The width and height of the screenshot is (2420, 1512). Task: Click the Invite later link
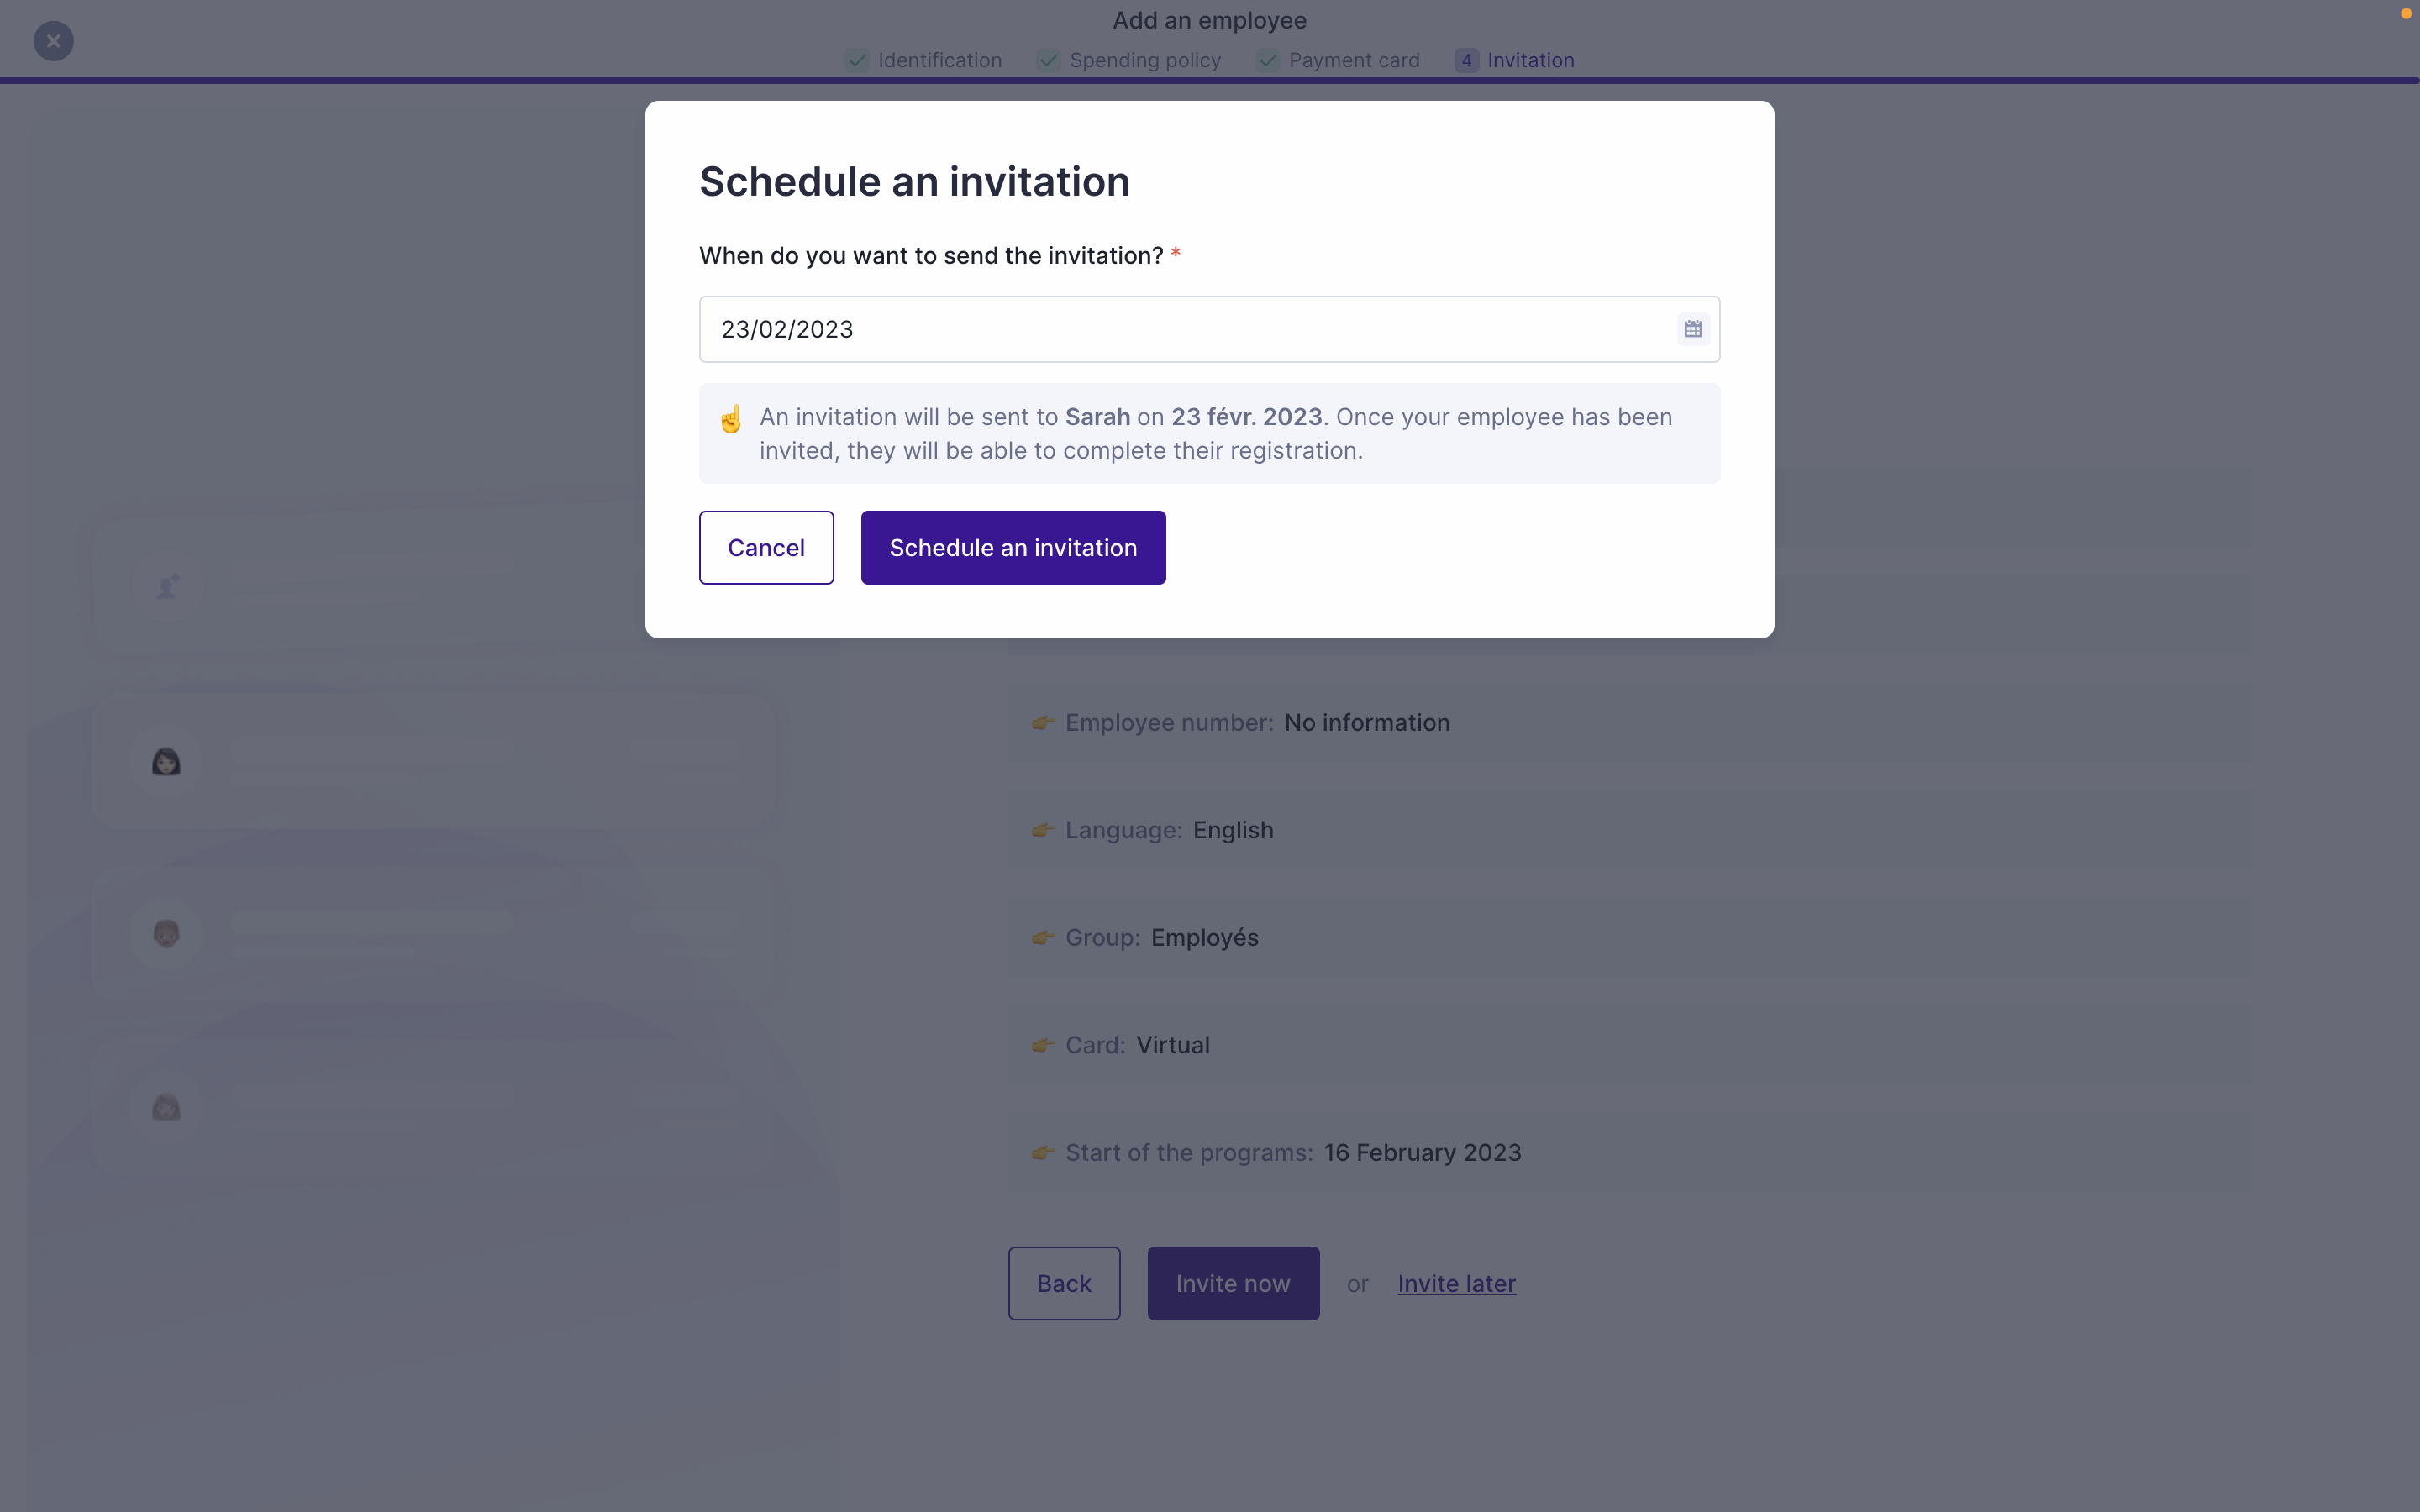click(1456, 1283)
